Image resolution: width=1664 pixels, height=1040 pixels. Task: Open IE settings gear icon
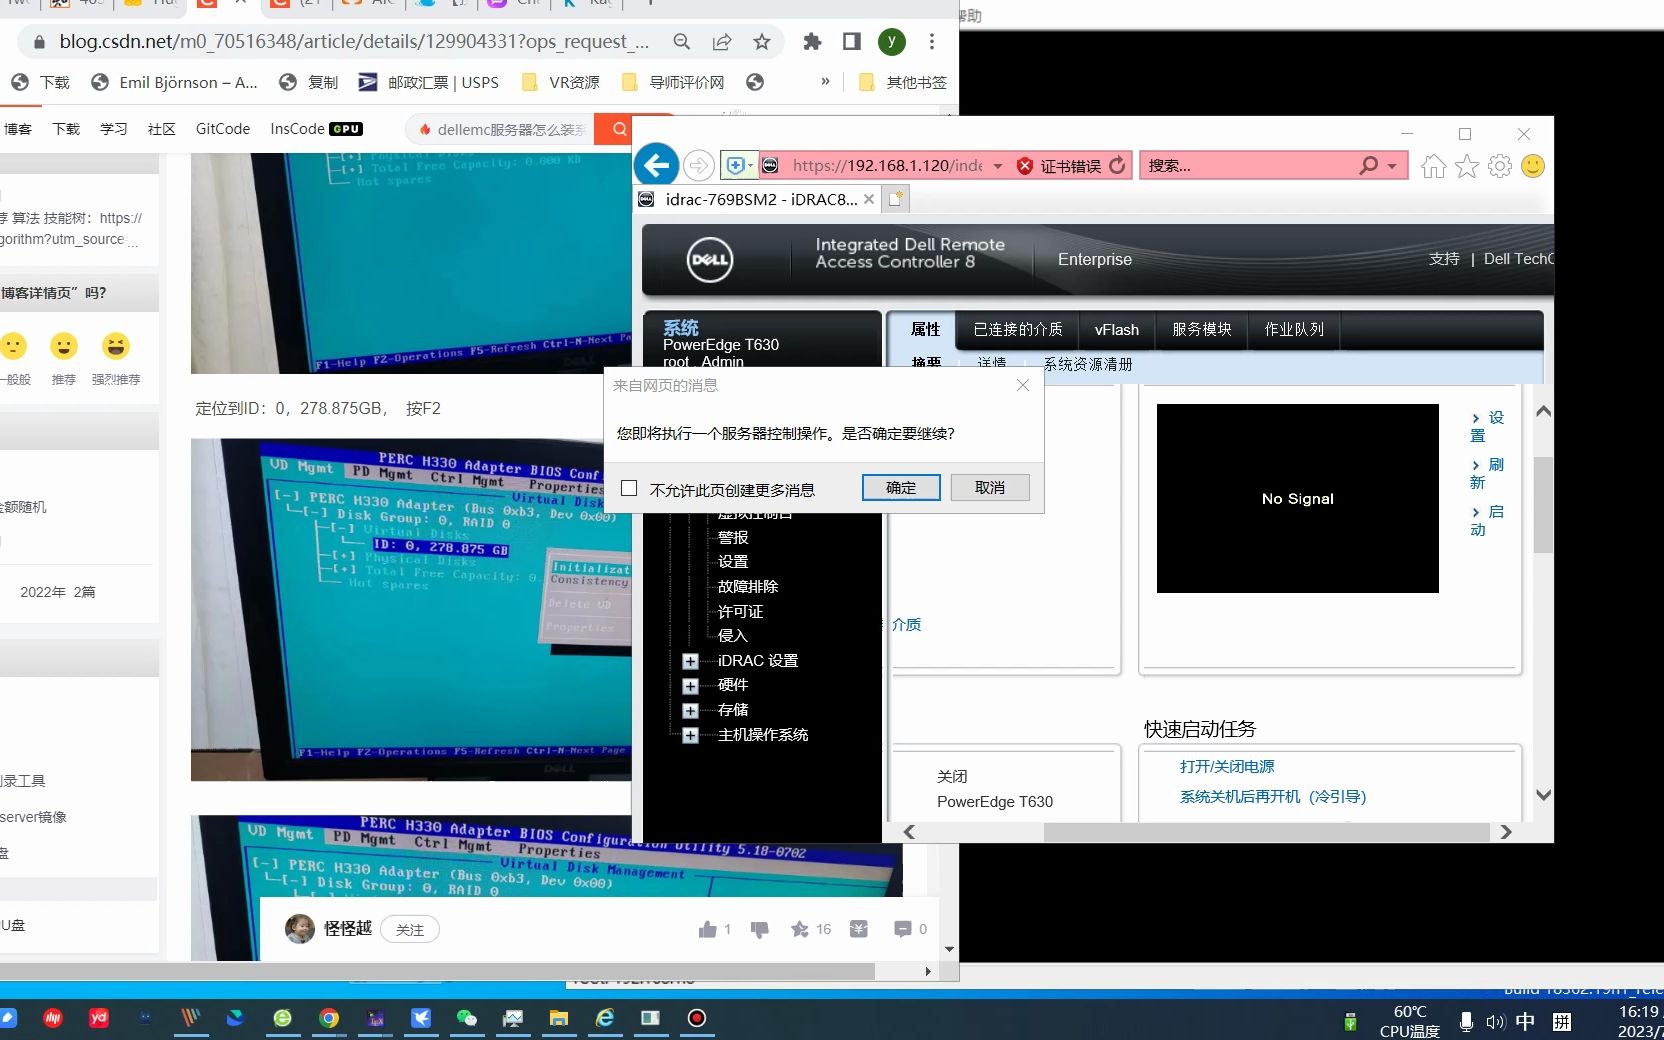click(x=1500, y=166)
